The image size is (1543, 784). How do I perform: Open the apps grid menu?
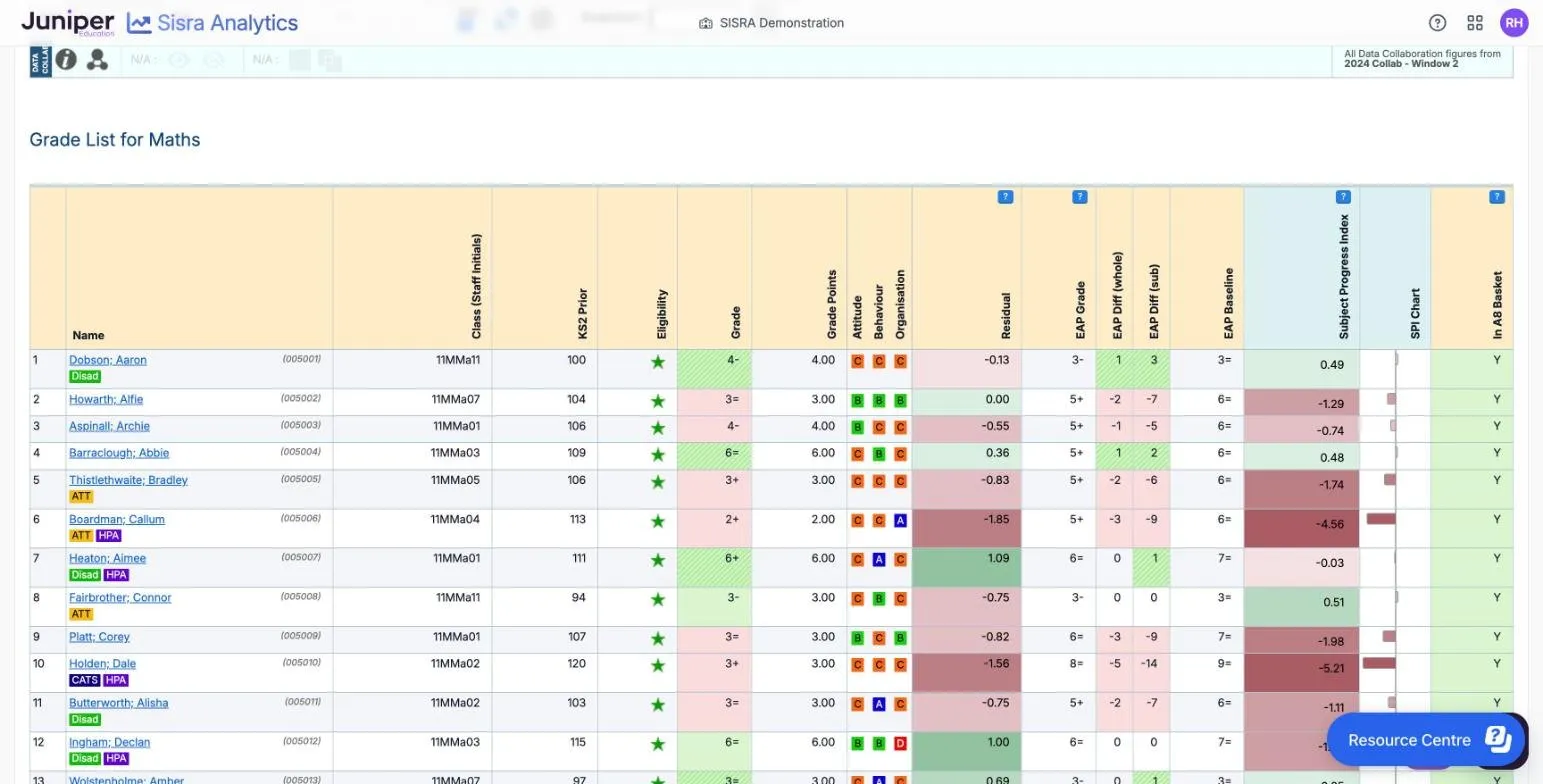(x=1475, y=23)
